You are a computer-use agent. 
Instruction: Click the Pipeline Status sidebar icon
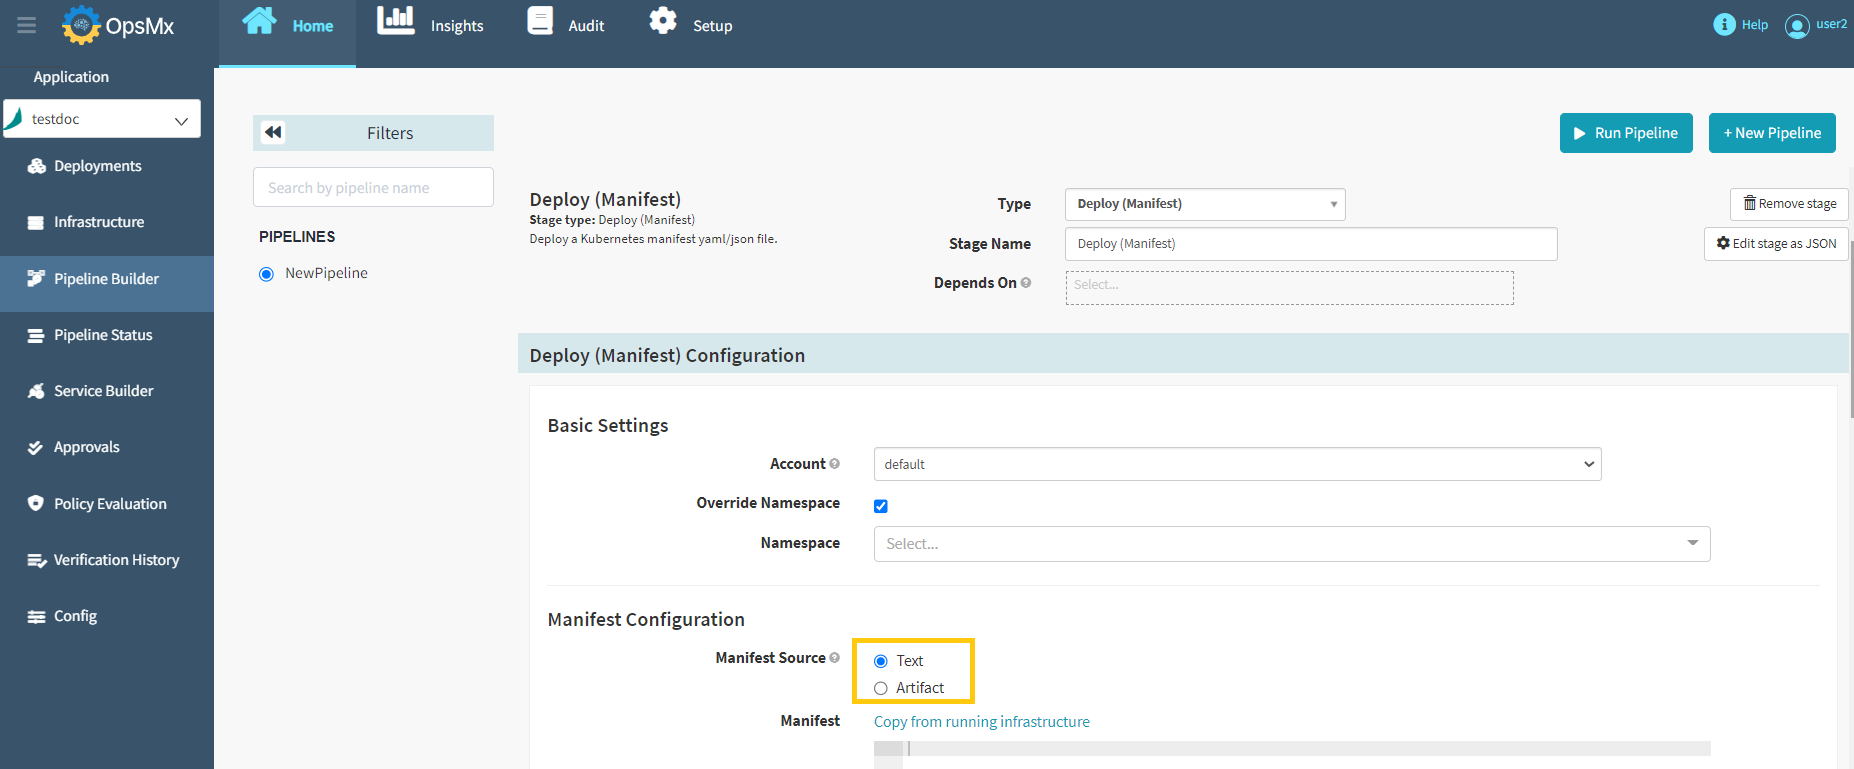click(x=36, y=335)
